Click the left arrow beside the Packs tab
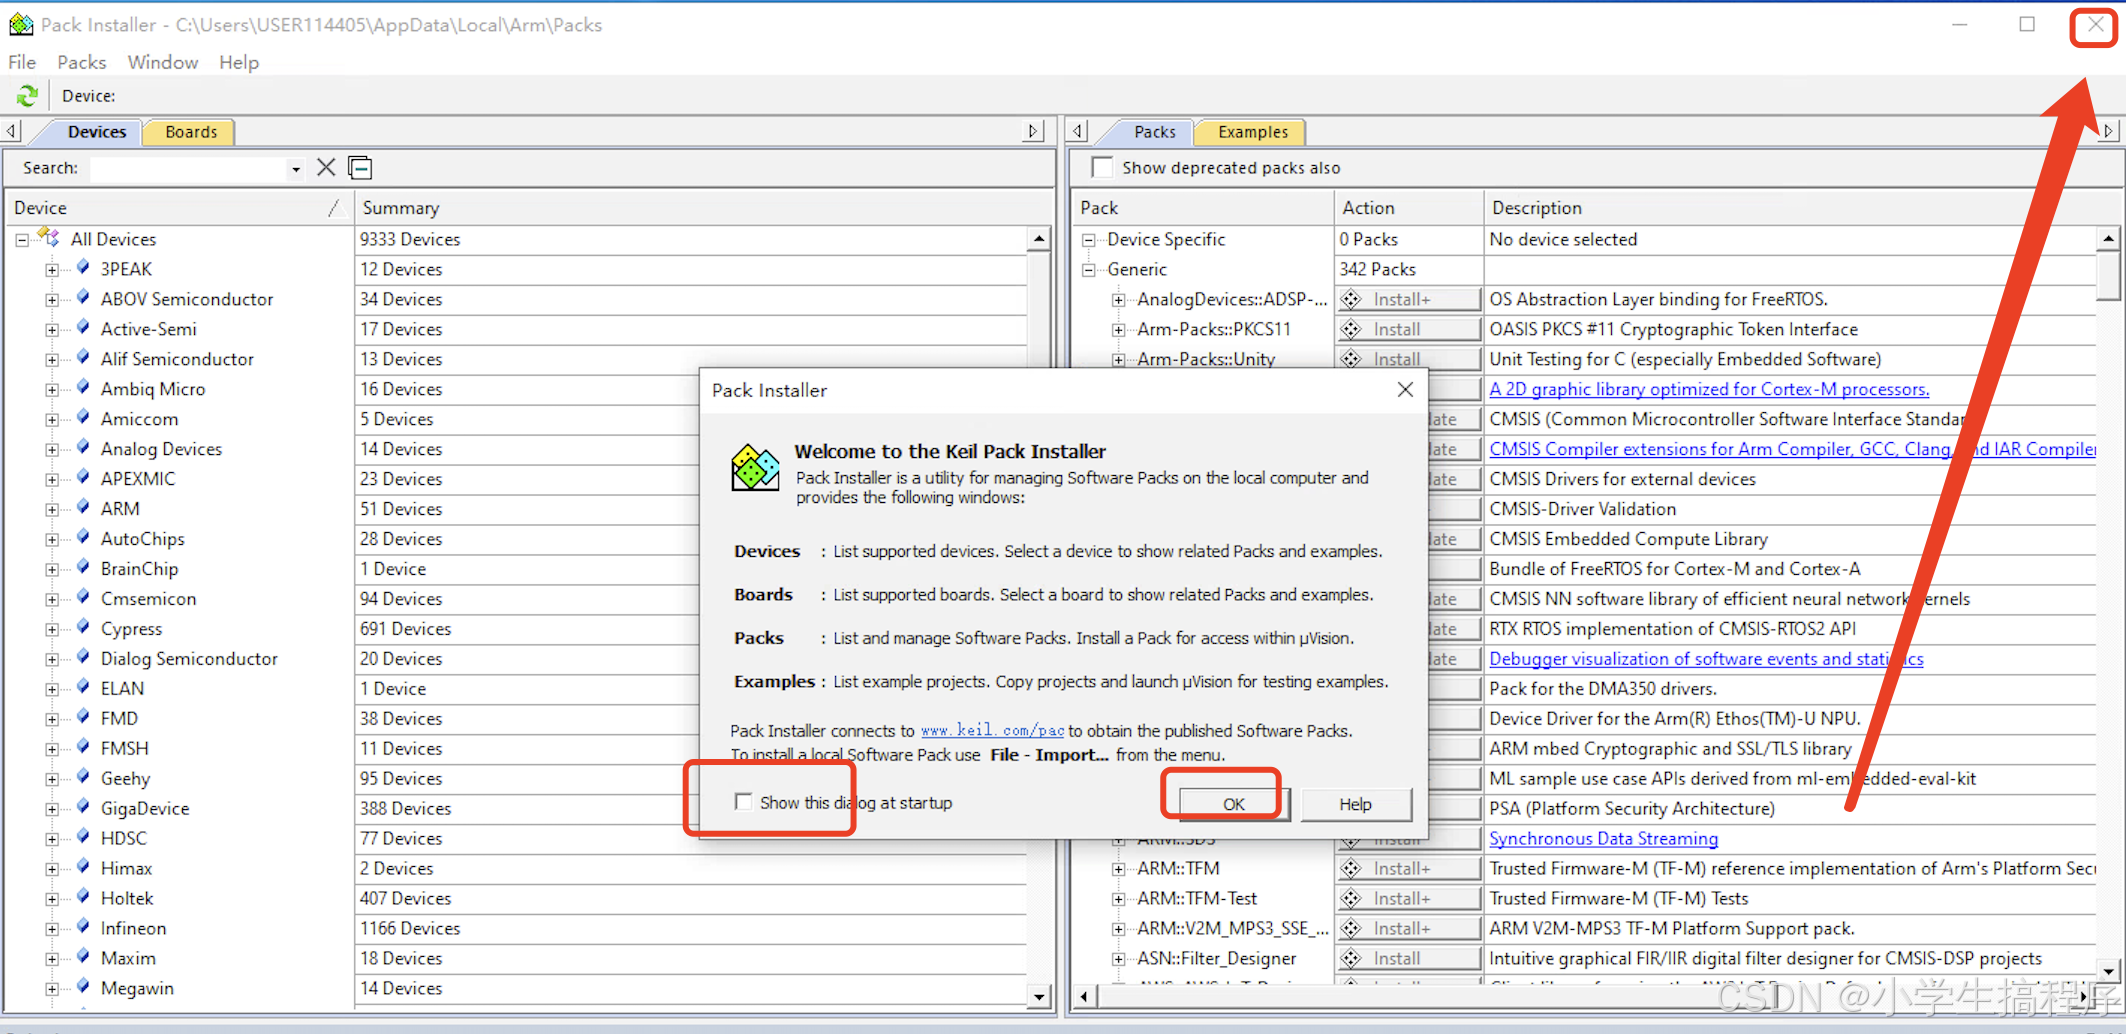The width and height of the screenshot is (2126, 1034). coord(1078,131)
